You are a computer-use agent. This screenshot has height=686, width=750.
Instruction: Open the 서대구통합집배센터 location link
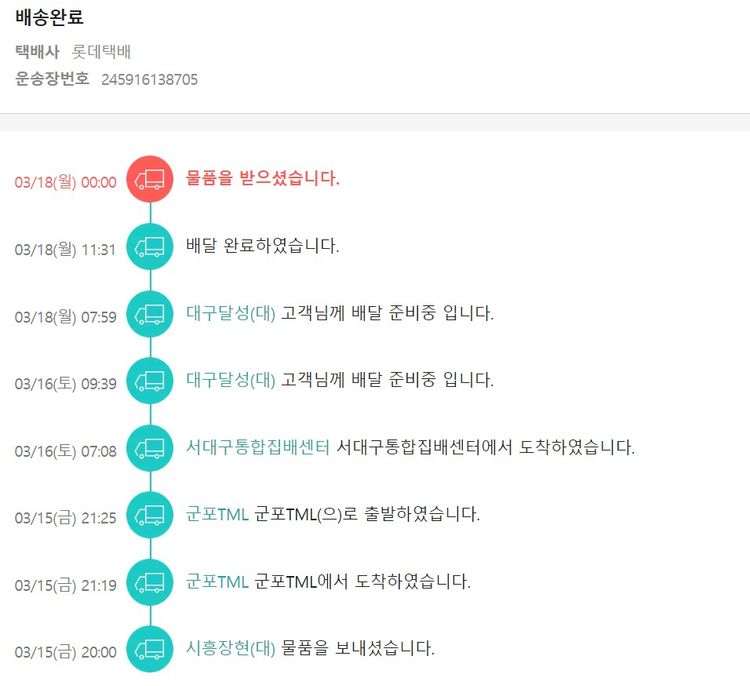258,448
